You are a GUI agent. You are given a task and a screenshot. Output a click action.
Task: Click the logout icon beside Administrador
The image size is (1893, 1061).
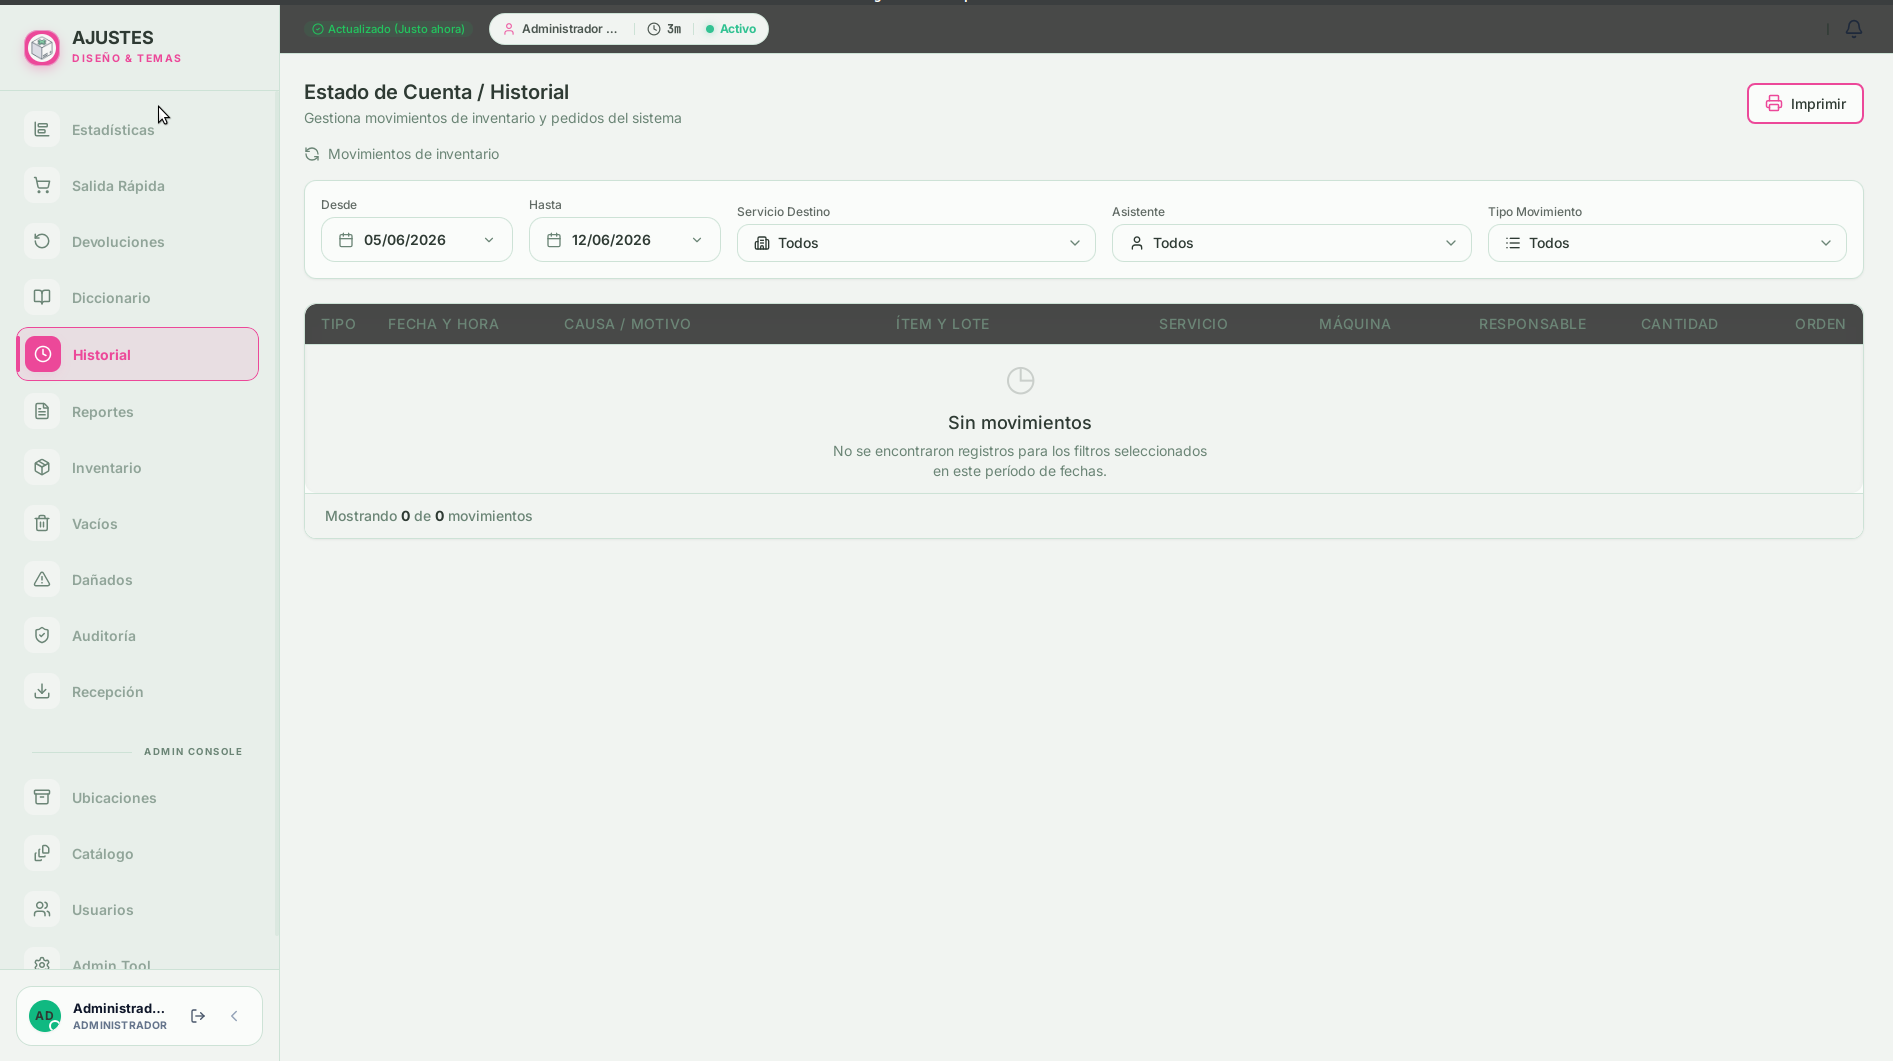pos(198,1016)
